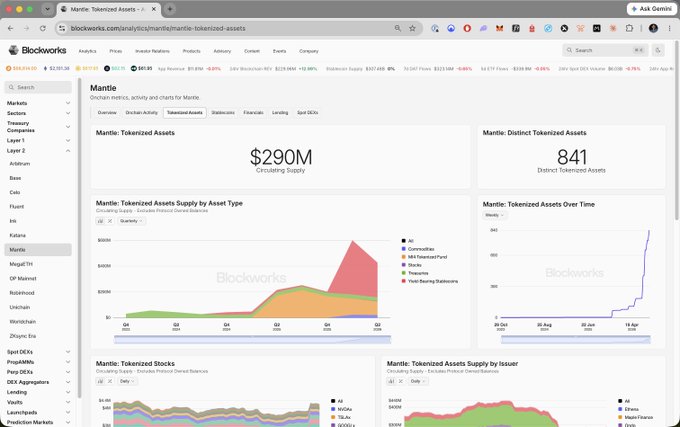Viewport: 680px width, 427px height.
Task: Click the theme toggle beside top Search
Action: pos(658,50)
